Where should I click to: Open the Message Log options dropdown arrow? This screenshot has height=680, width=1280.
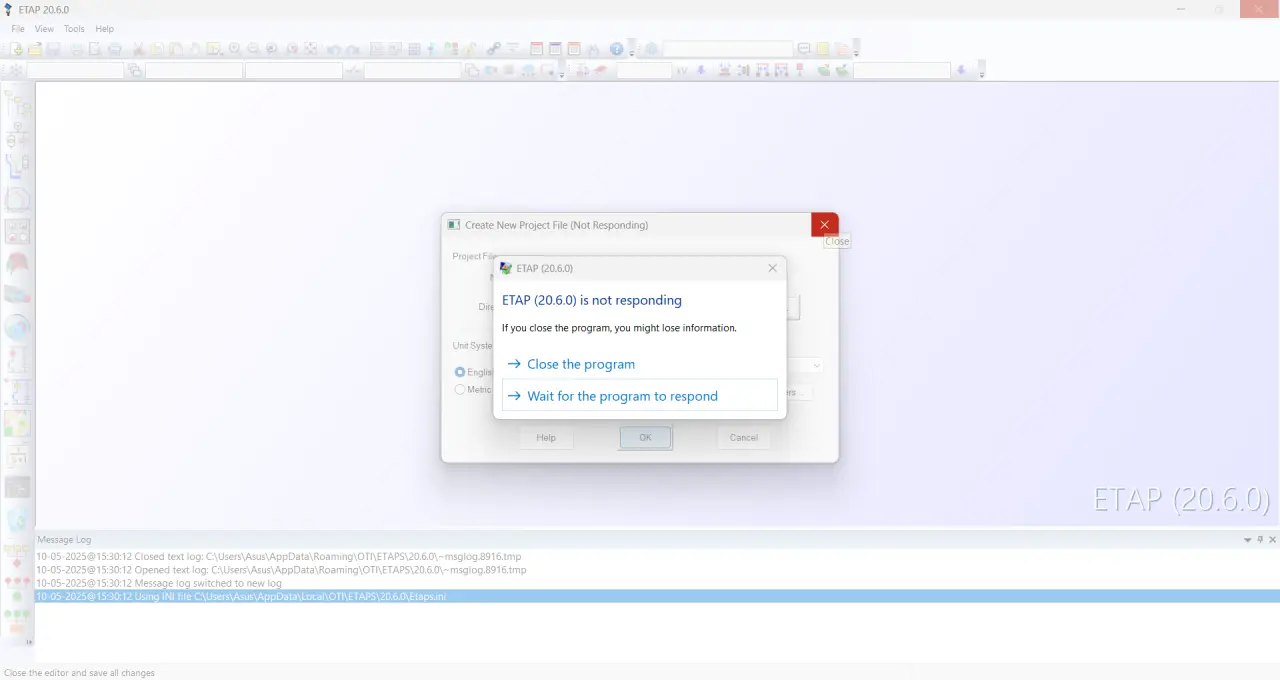coord(1247,540)
